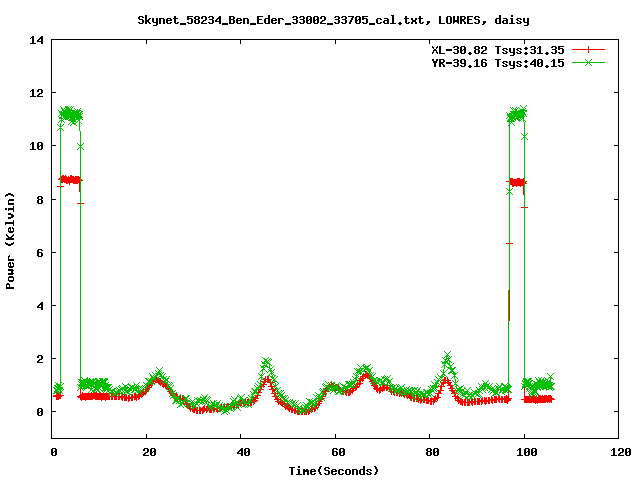Click the x-axis tick label 80
This screenshot has width=640, height=480.
[433, 452]
